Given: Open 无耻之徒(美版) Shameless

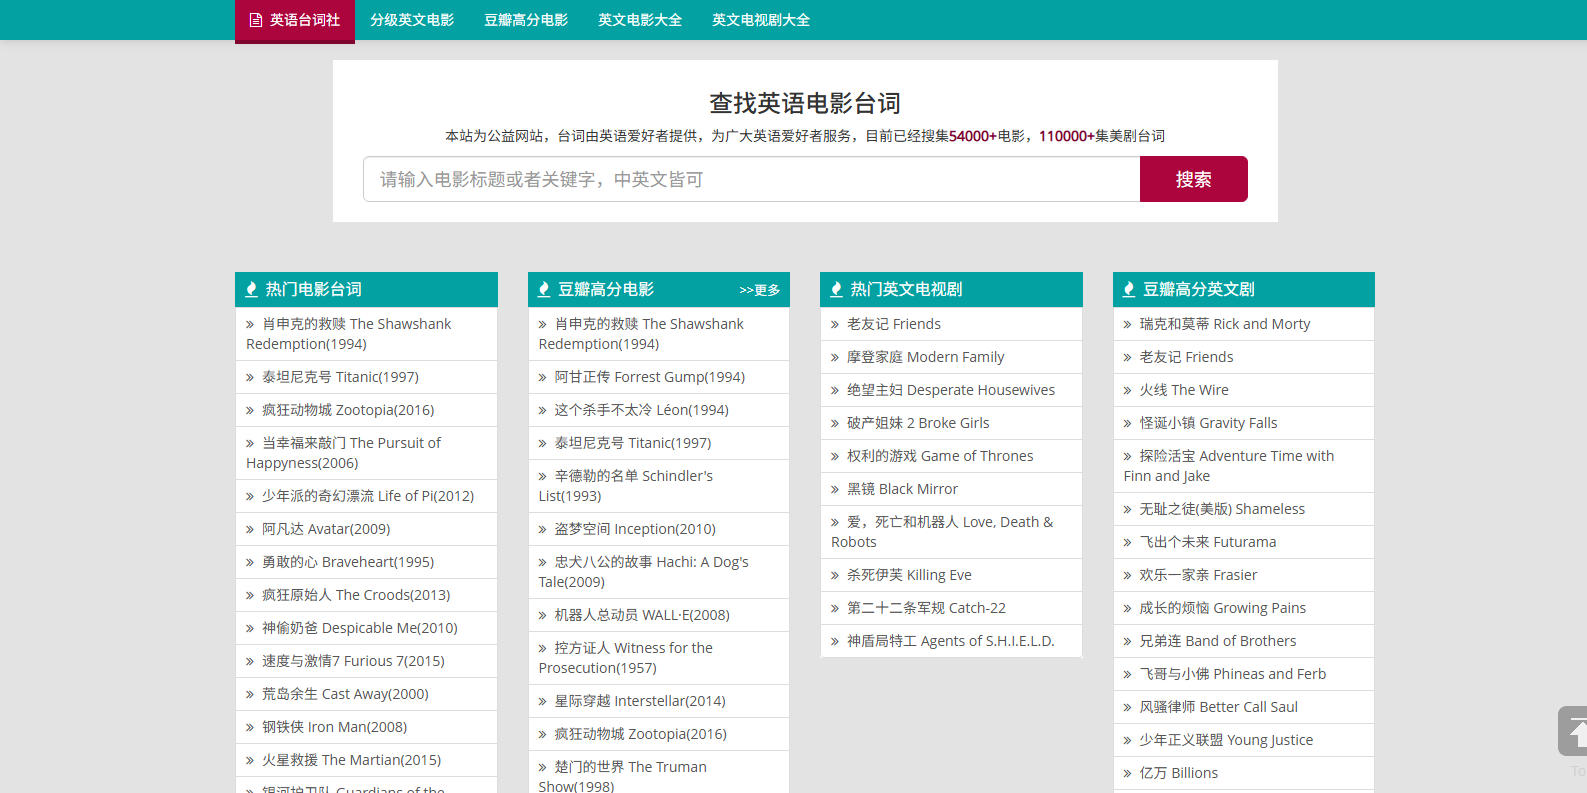Looking at the screenshot, I should [x=1222, y=509].
